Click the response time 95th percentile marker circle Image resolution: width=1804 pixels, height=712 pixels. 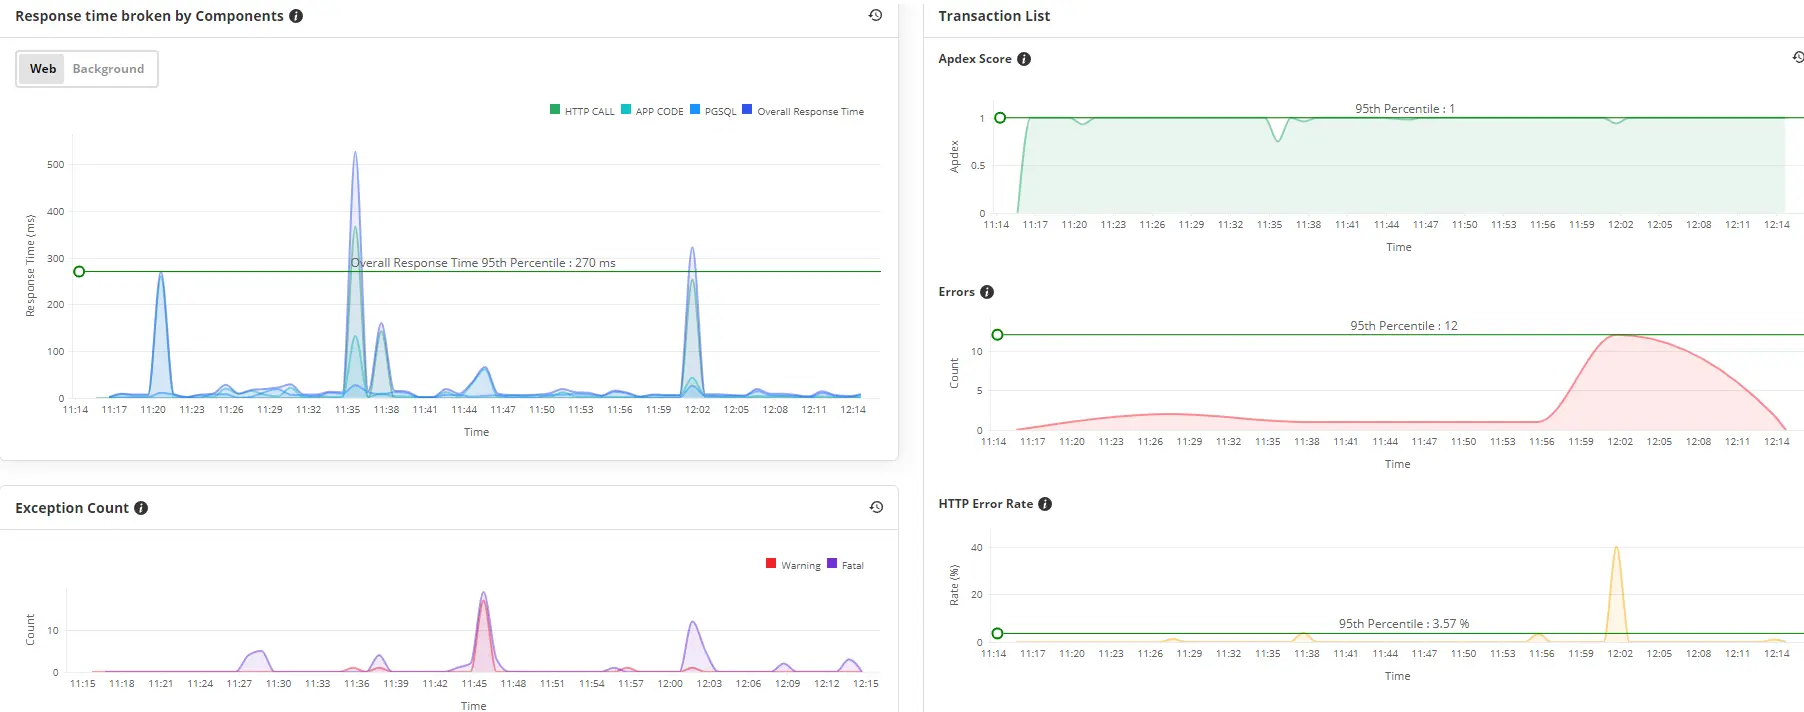(x=79, y=271)
